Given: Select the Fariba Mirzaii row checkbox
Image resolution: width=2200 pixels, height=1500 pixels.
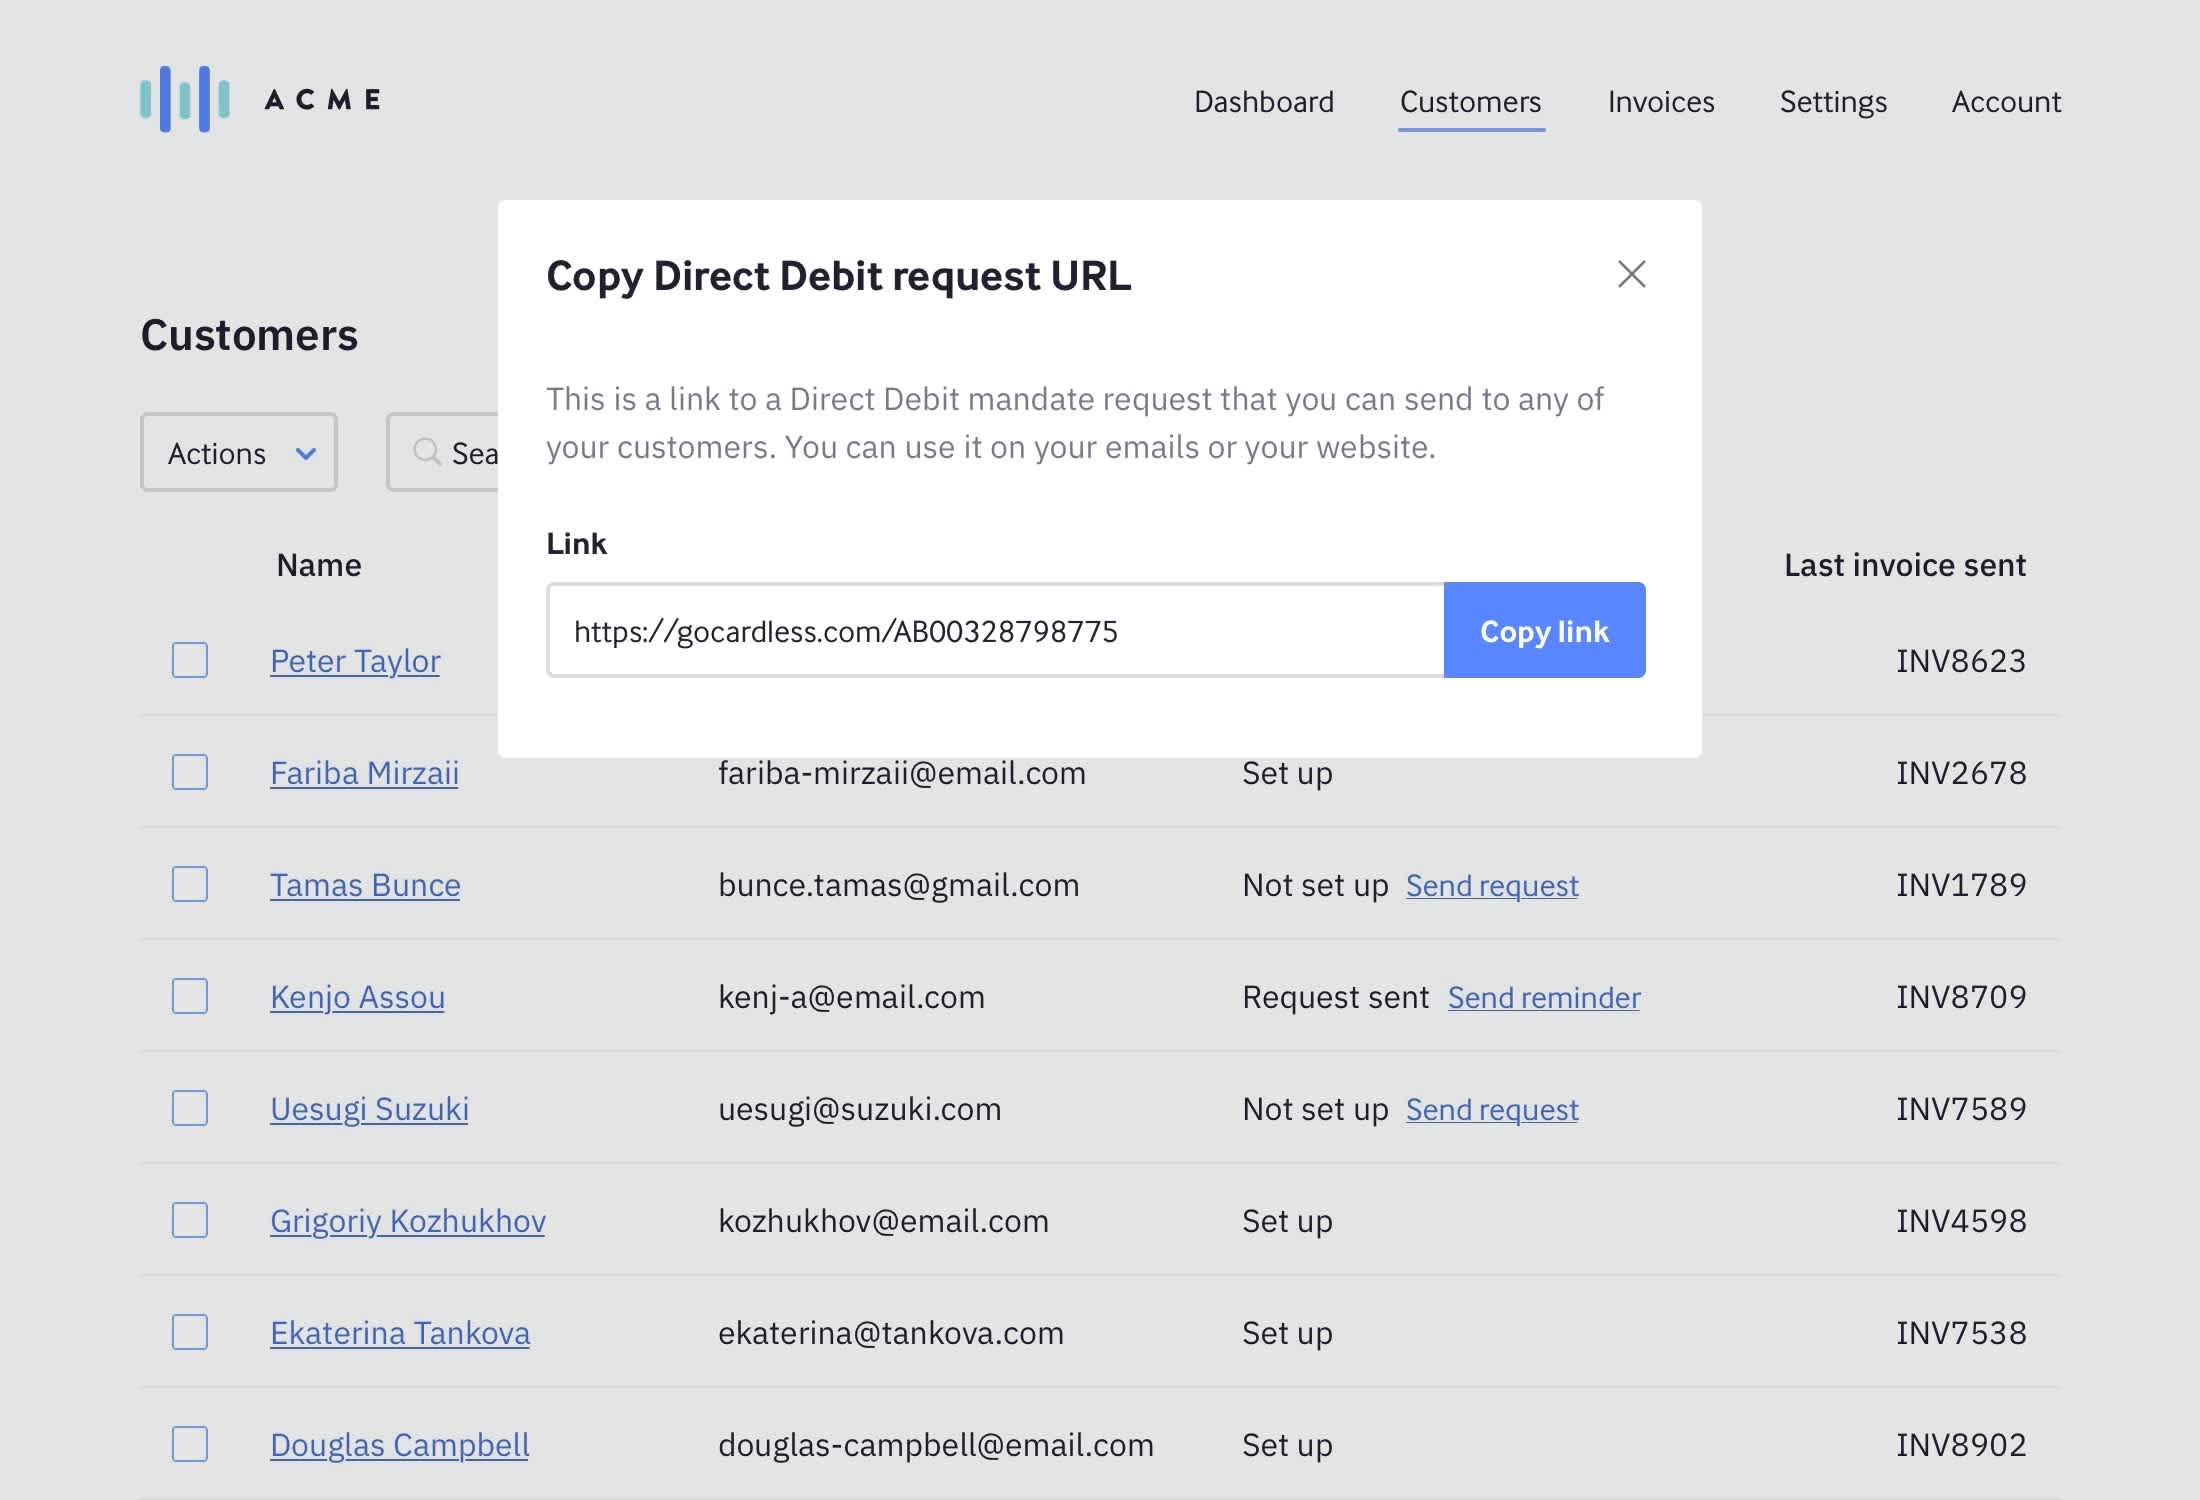Looking at the screenshot, I should [x=190, y=772].
